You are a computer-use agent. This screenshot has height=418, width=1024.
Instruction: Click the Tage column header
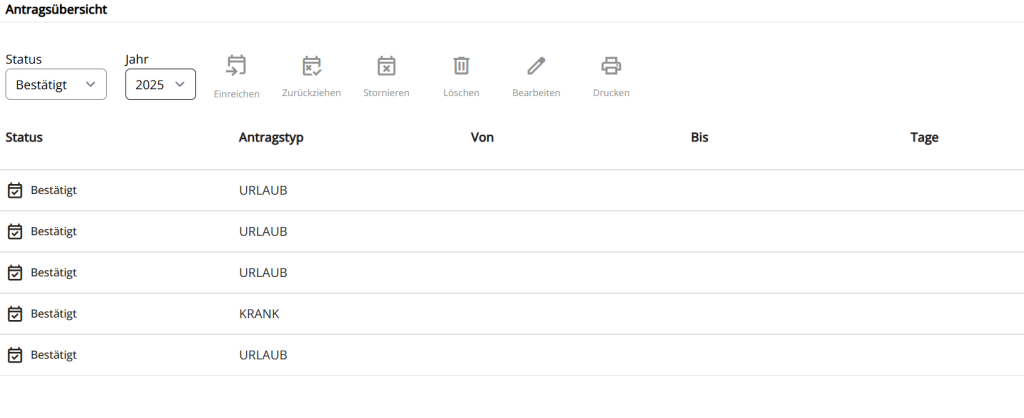pyautogui.click(x=924, y=137)
